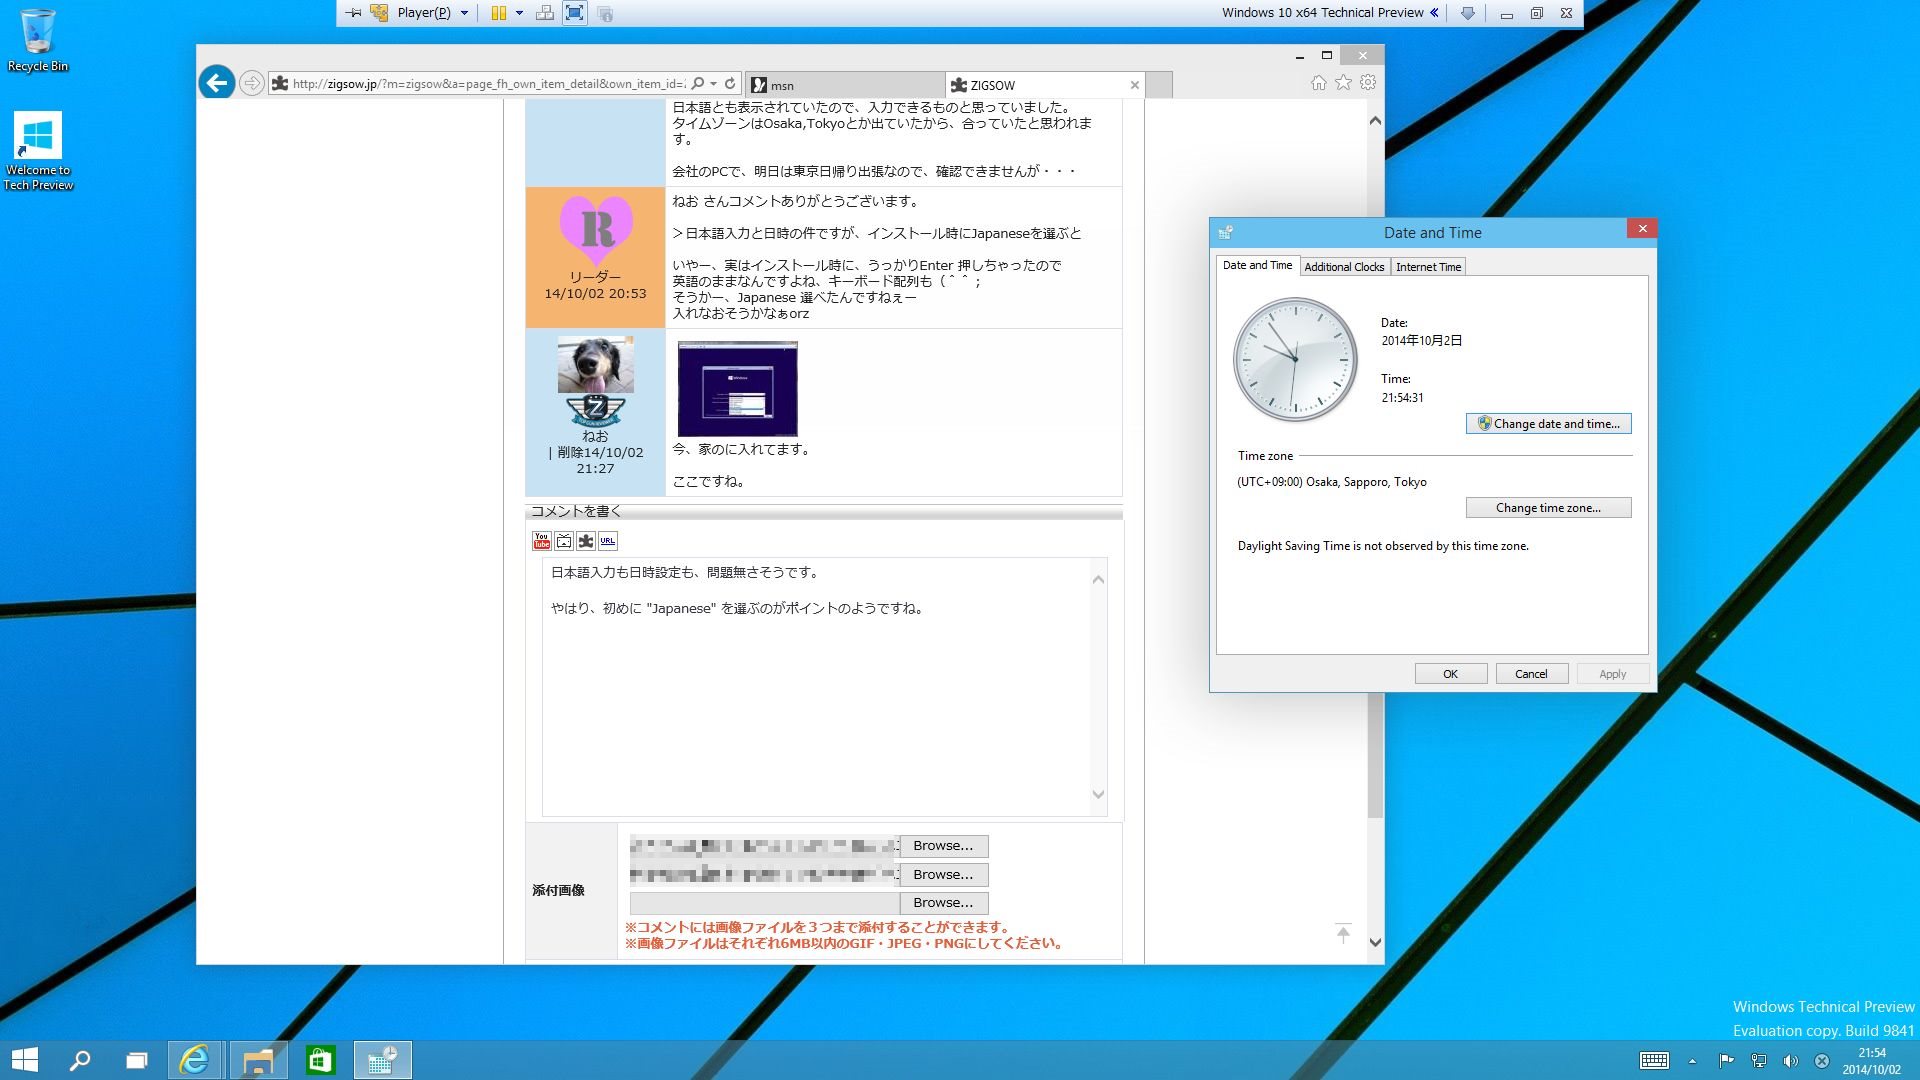Click the third empty Browse button
This screenshot has height=1080, width=1920.
943,903
